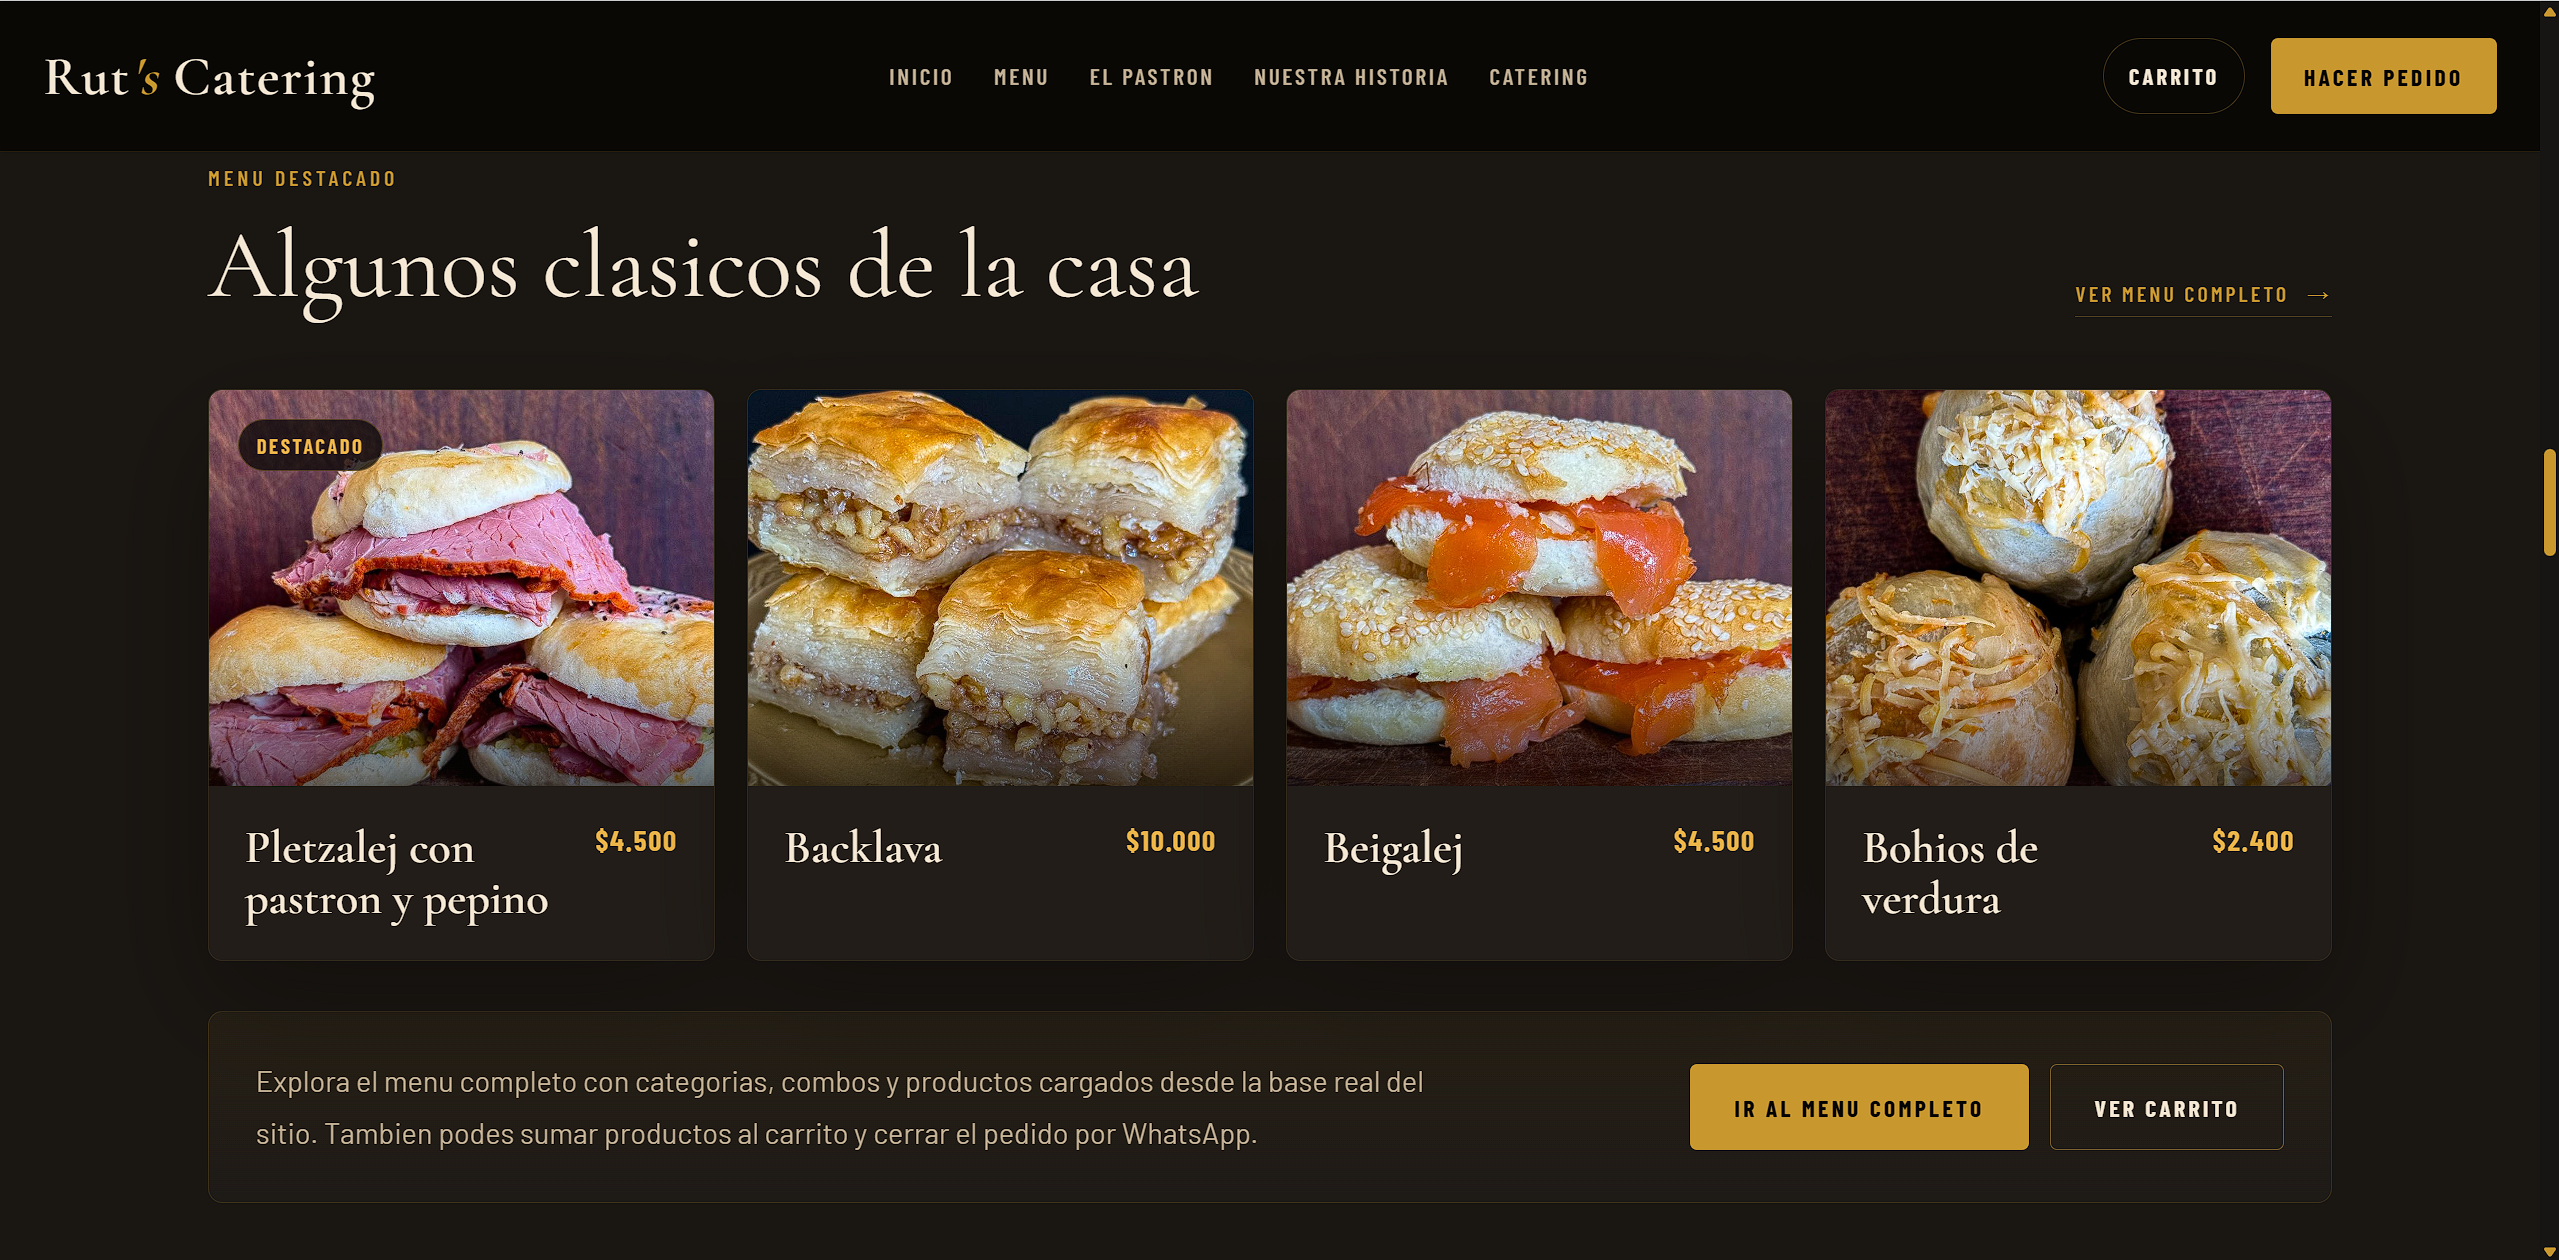Open the El Pastron page
Image resolution: width=2559 pixels, height=1260 pixels.
click(x=1151, y=77)
